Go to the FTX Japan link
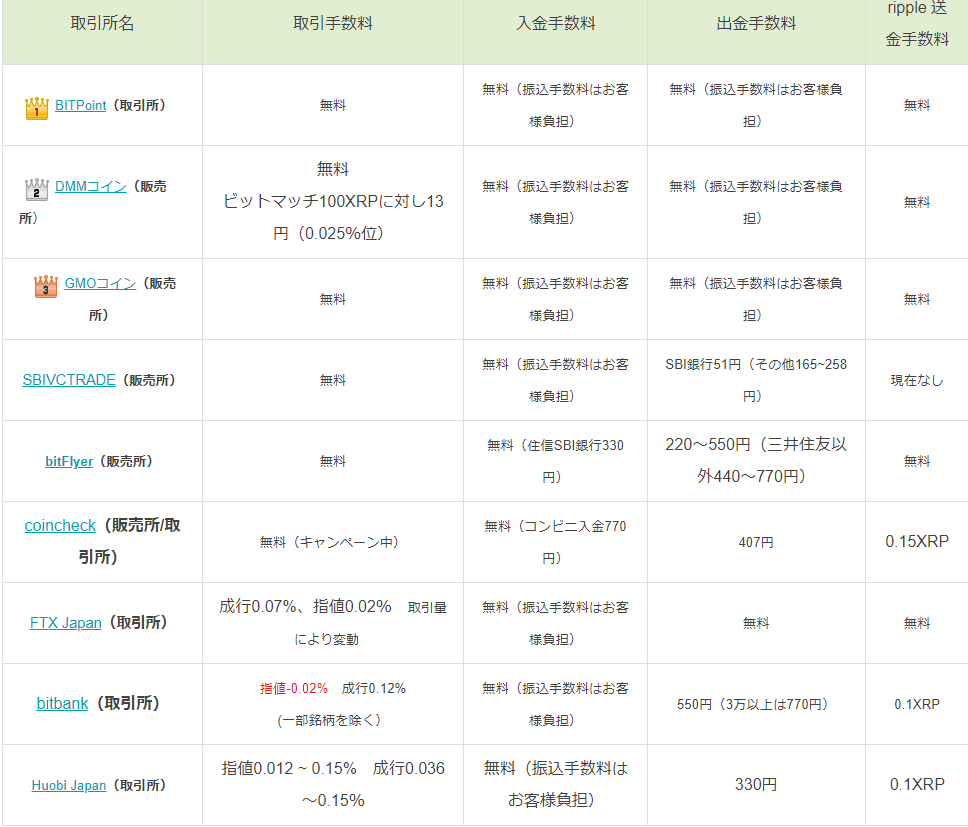The height and width of the screenshot is (827, 968). click(66, 623)
